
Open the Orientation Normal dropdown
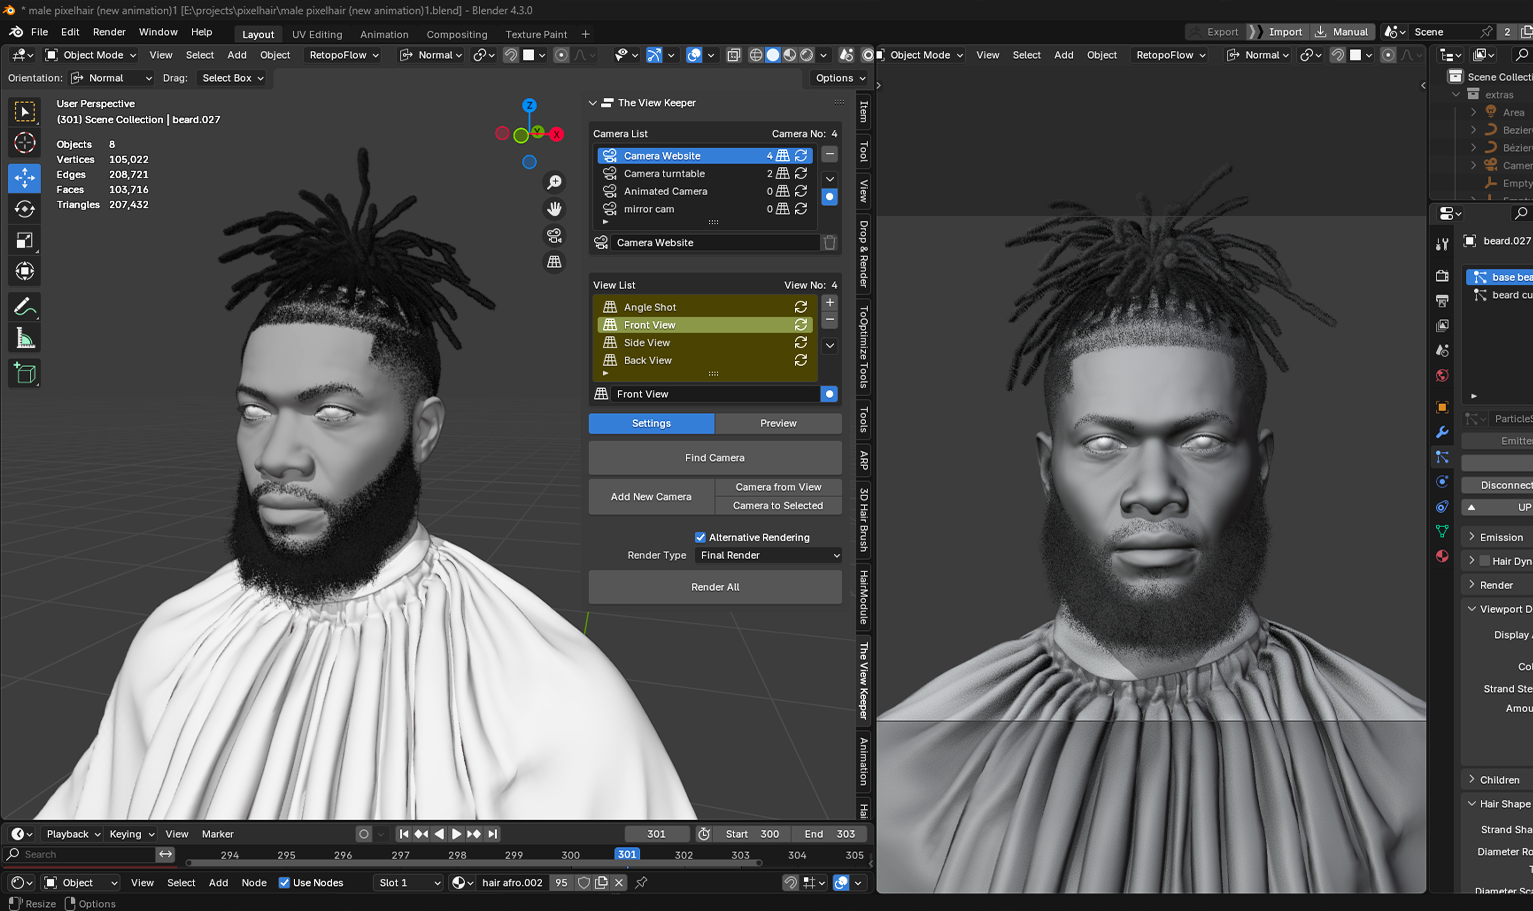click(111, 78)
